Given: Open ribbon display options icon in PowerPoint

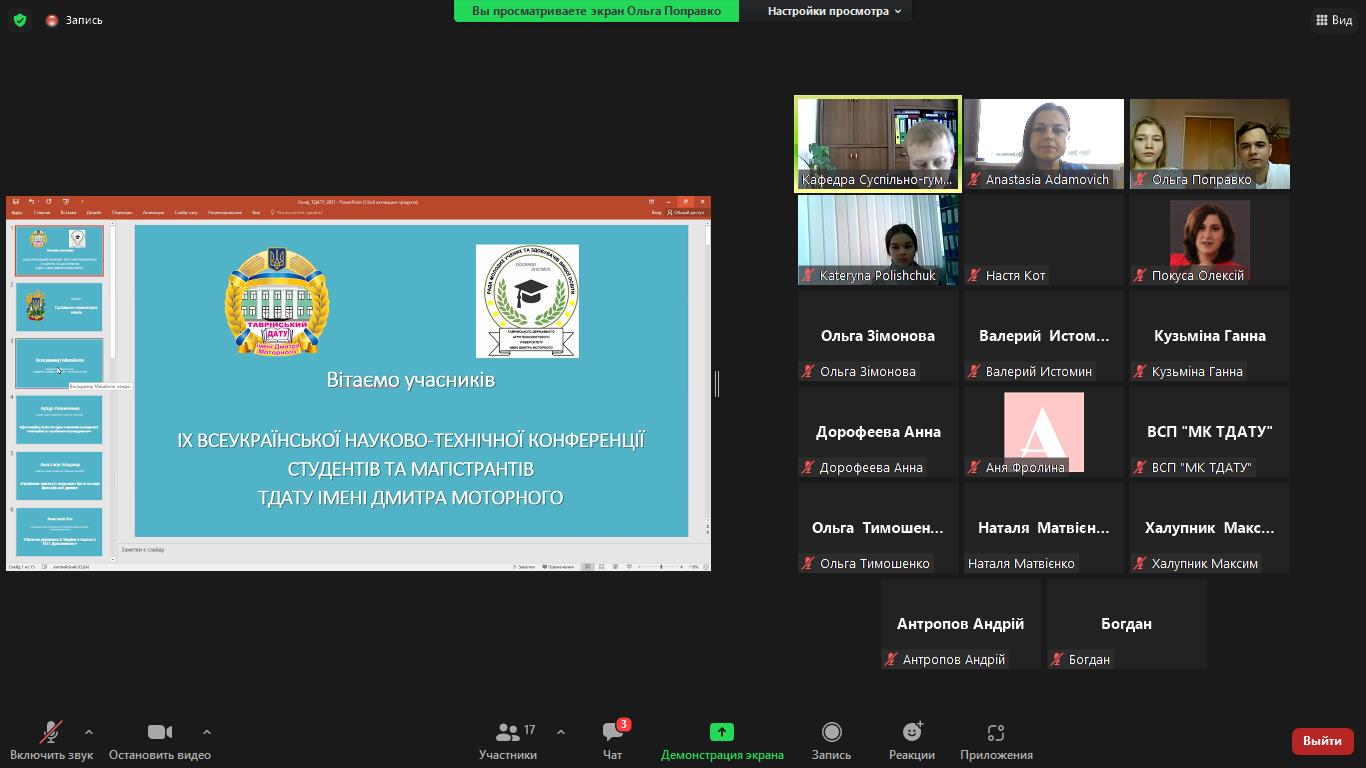Looking at the screenshot, I should 652,202.
